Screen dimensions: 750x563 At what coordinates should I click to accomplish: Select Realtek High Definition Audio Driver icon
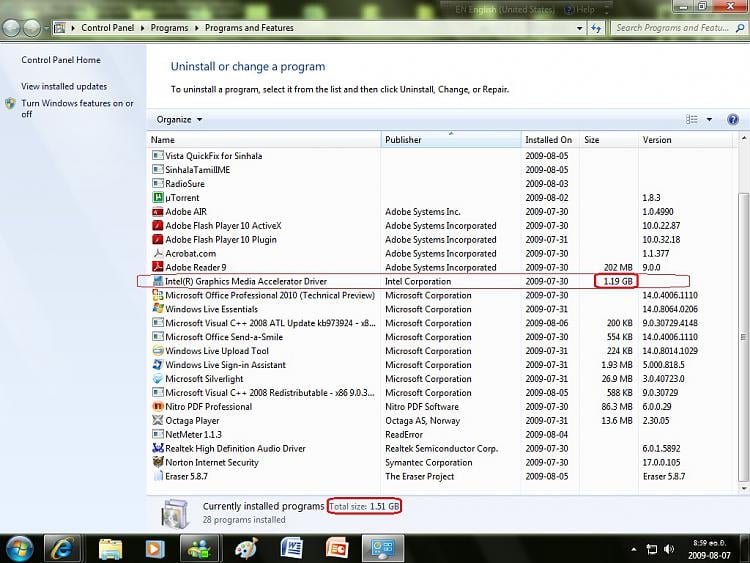pos(157,448)
